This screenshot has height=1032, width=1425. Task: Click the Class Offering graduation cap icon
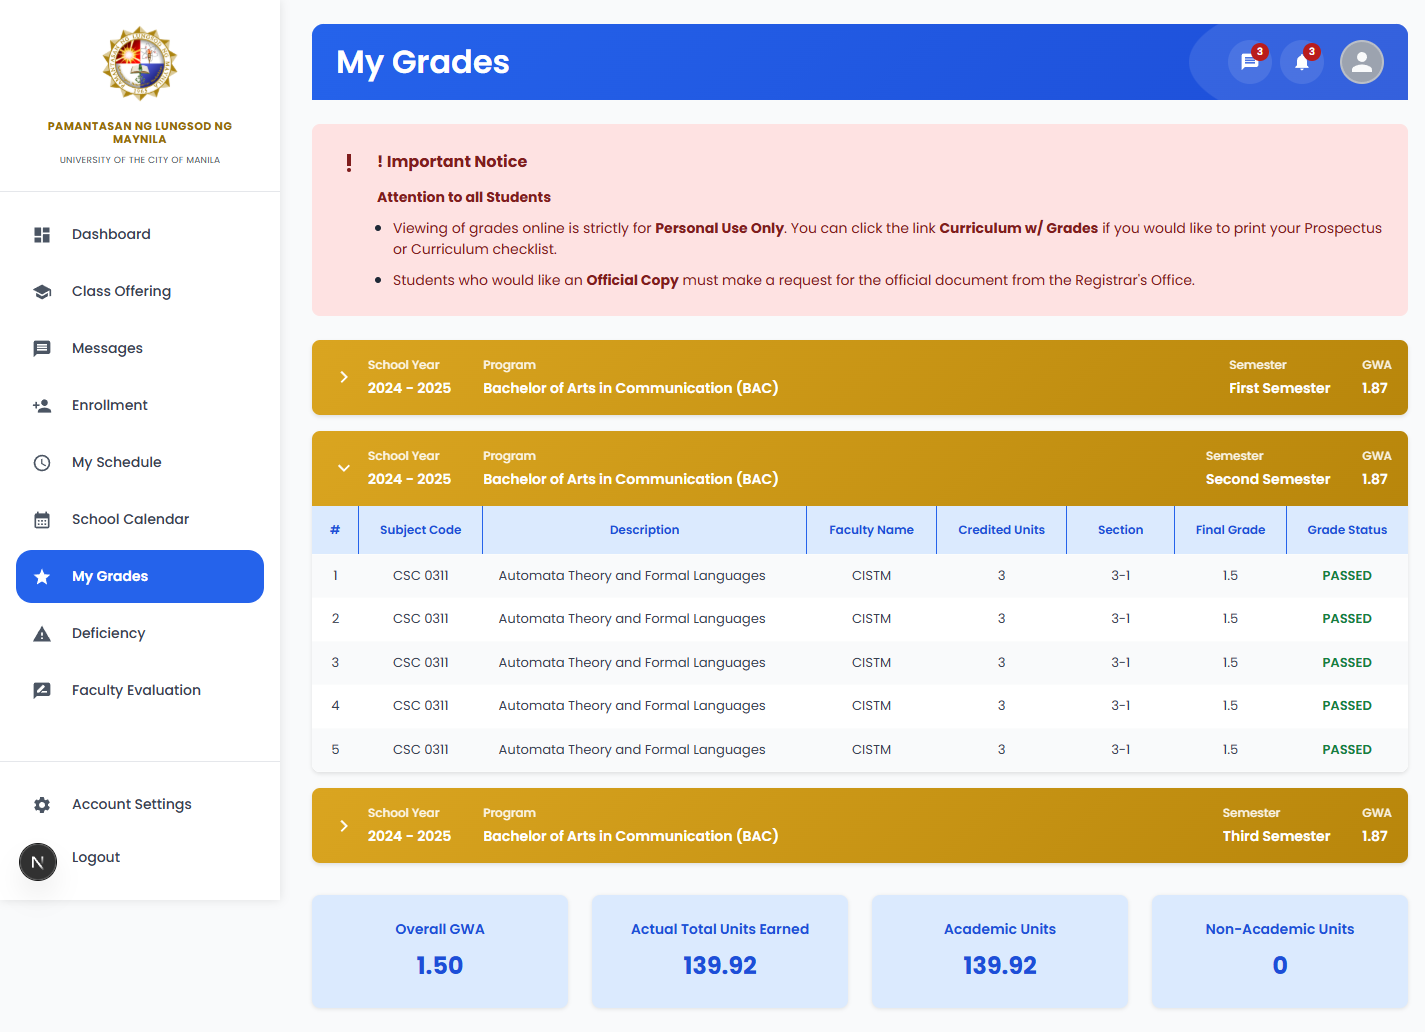[x=42, y=291]
